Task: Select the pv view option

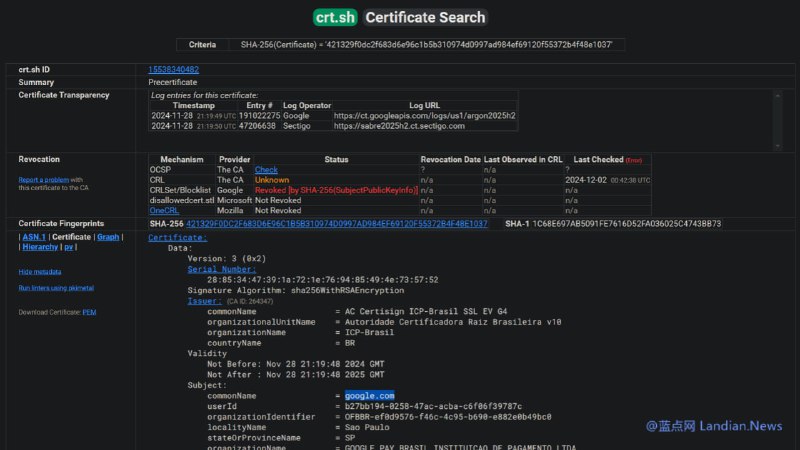Action: pyautogui.click(x=69, y=246)
